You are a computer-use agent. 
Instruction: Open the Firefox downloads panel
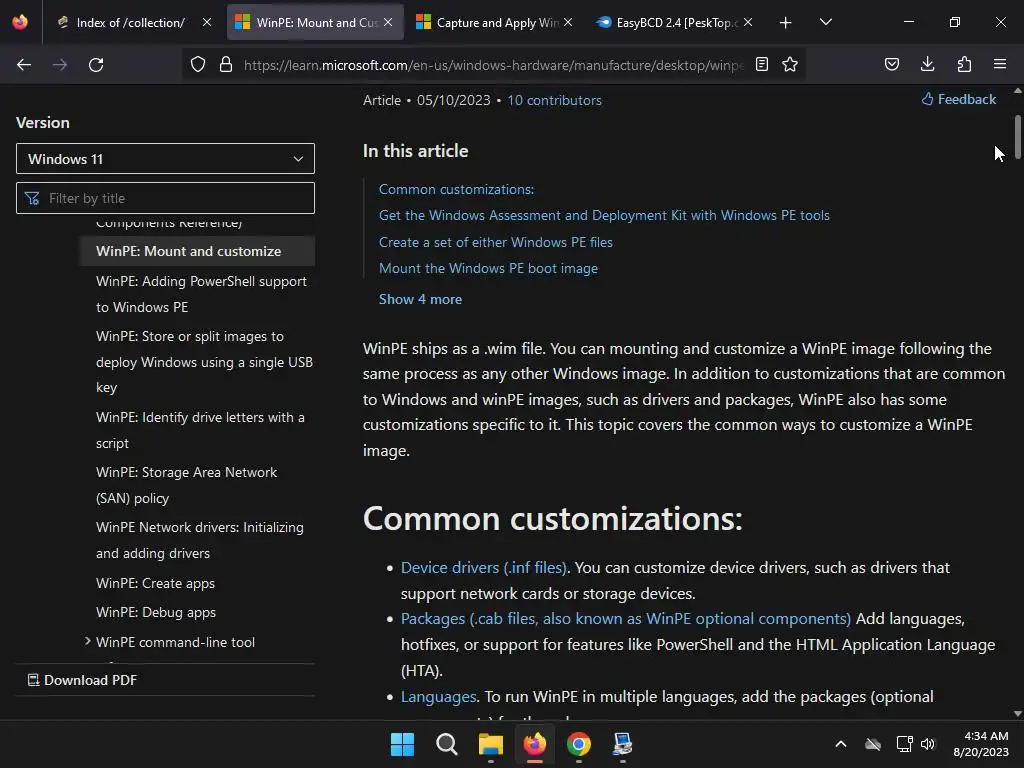point(927,64)
